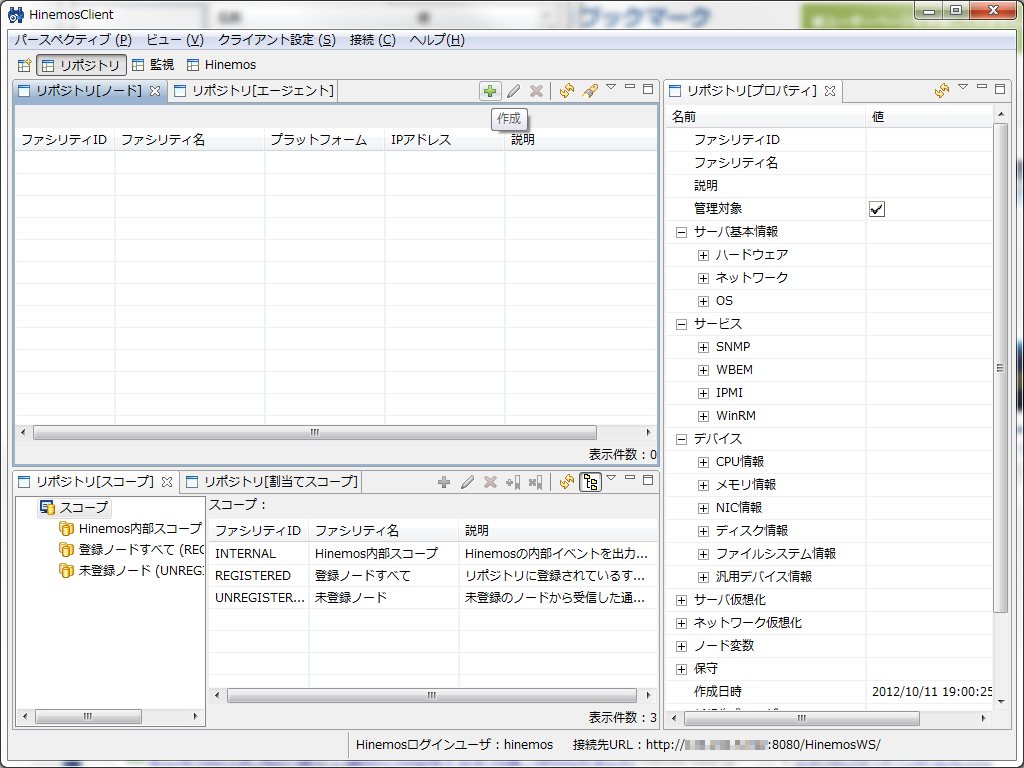1024x768 pixels.
Task: Click the green plus create node icon
Action: coord(489,91)
